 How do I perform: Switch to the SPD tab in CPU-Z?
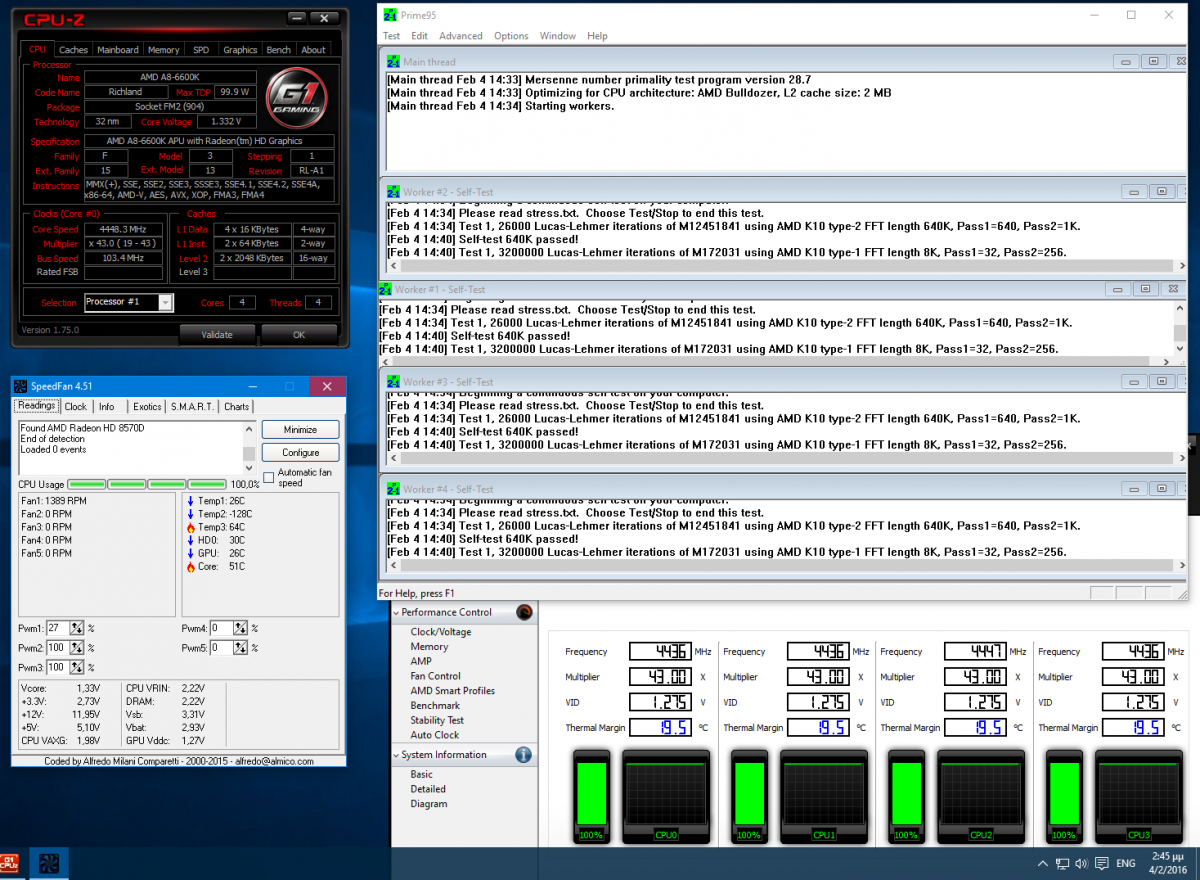click(201, 50)
